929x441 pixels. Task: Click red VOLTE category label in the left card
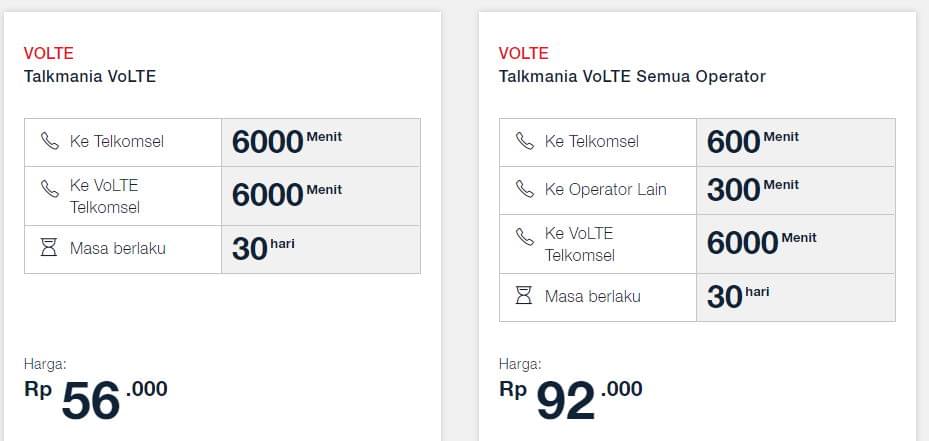(x=49, y=53)
